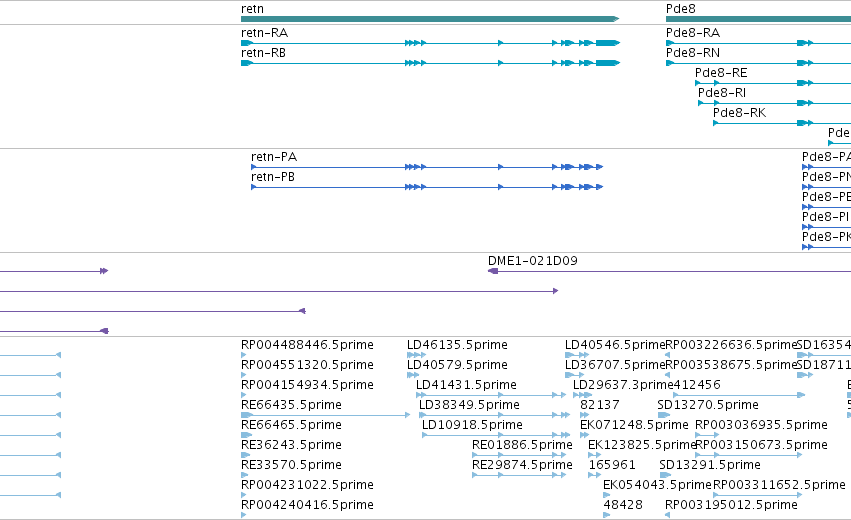The image size is (851, 520).
Task: Select the Pde8-RA transcript label
Action: (693, 33)
